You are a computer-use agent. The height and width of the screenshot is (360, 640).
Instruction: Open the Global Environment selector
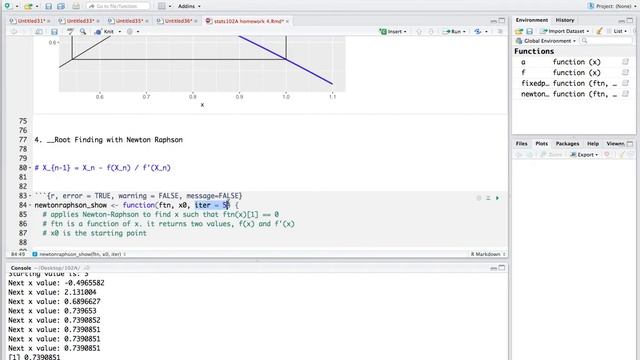coord(546,41)
